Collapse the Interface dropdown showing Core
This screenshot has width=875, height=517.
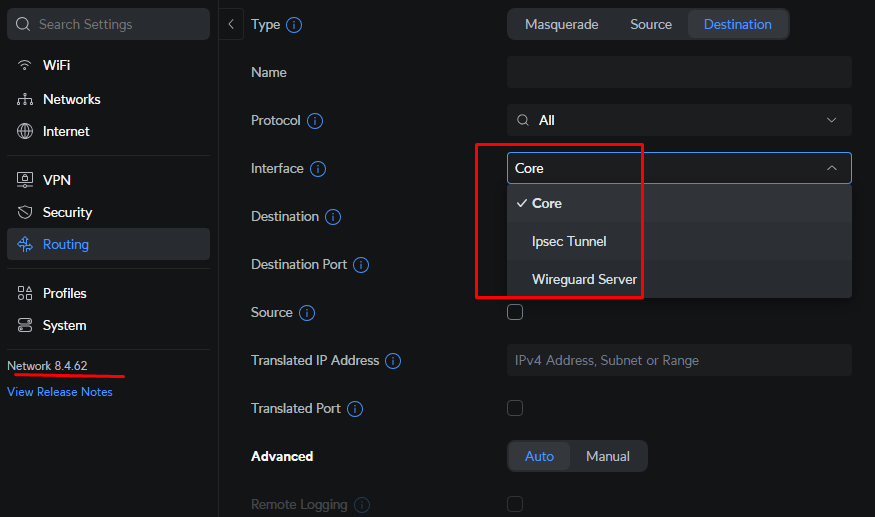pos(679,168)
